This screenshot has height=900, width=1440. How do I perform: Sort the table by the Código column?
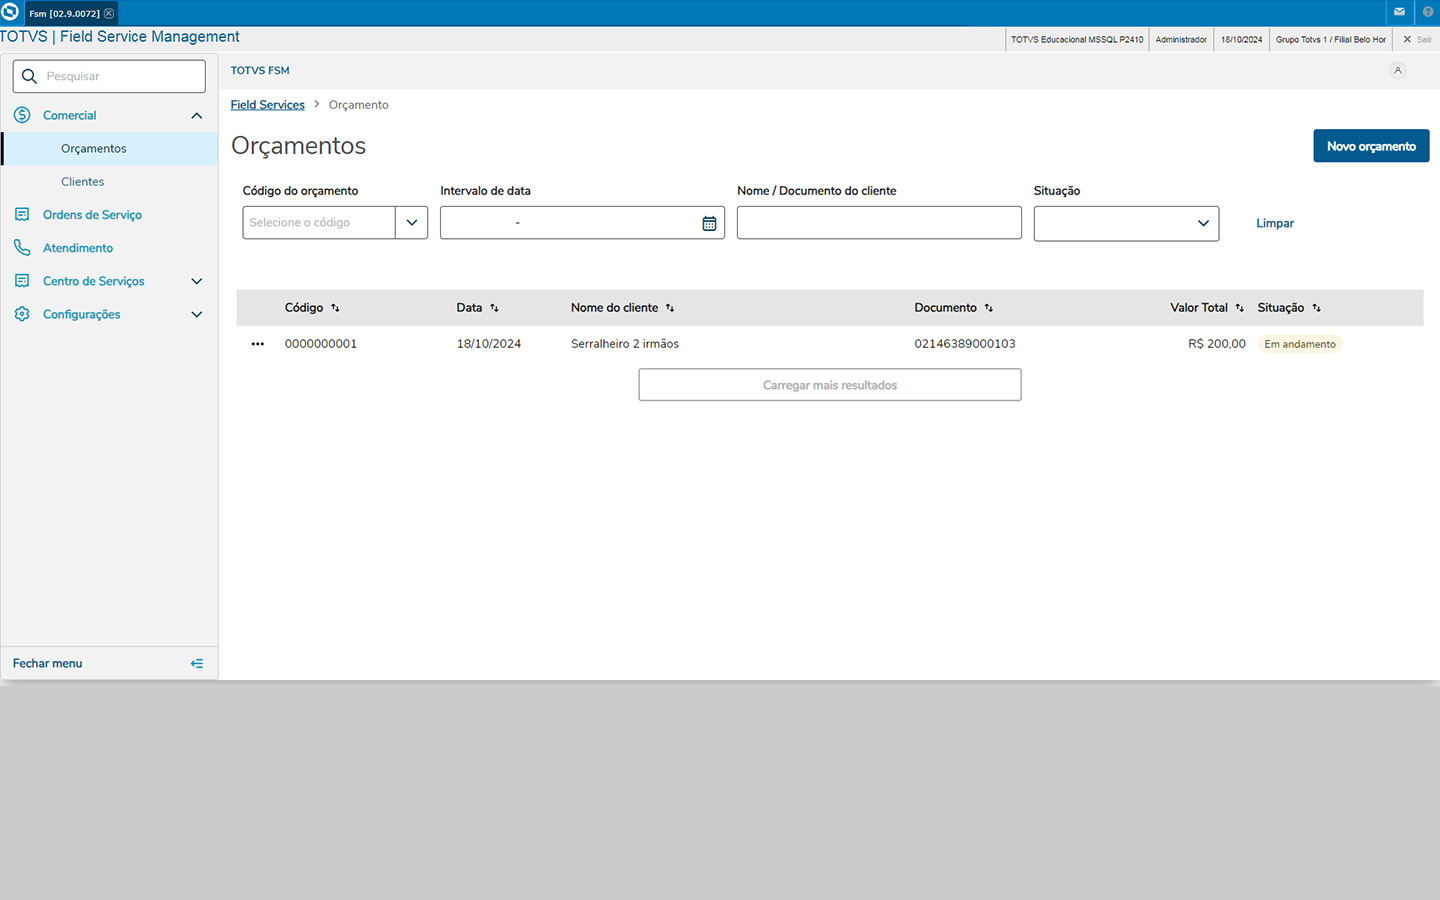point(335,308)
